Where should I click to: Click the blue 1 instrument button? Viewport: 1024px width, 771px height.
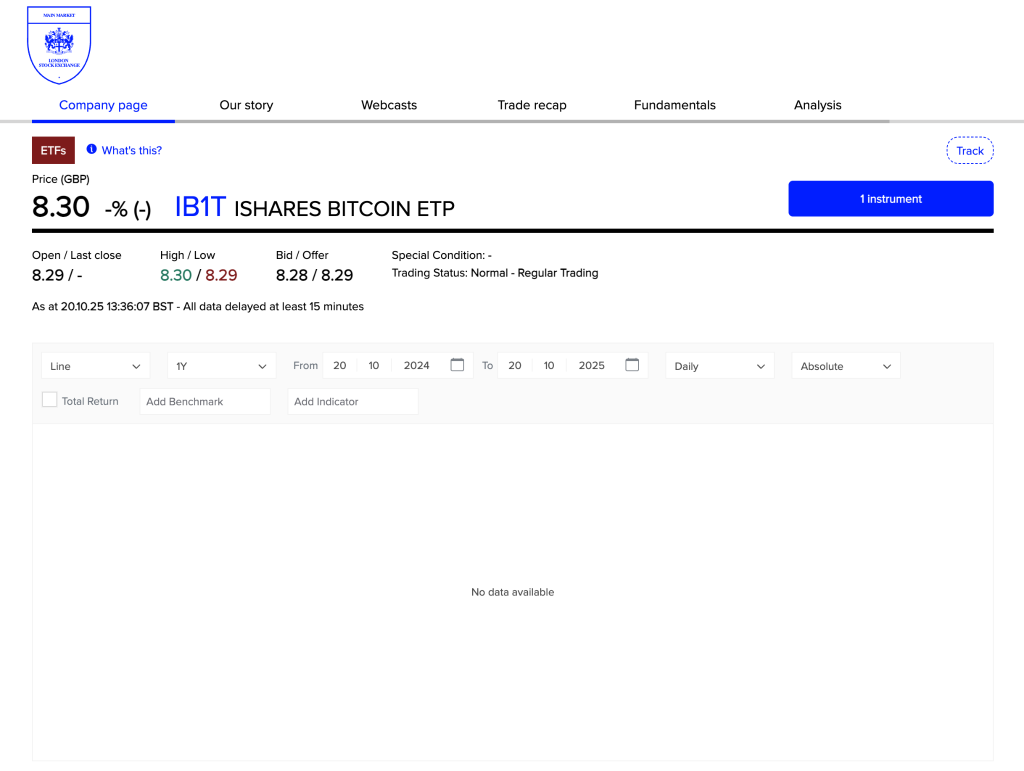tap(890, 199)
